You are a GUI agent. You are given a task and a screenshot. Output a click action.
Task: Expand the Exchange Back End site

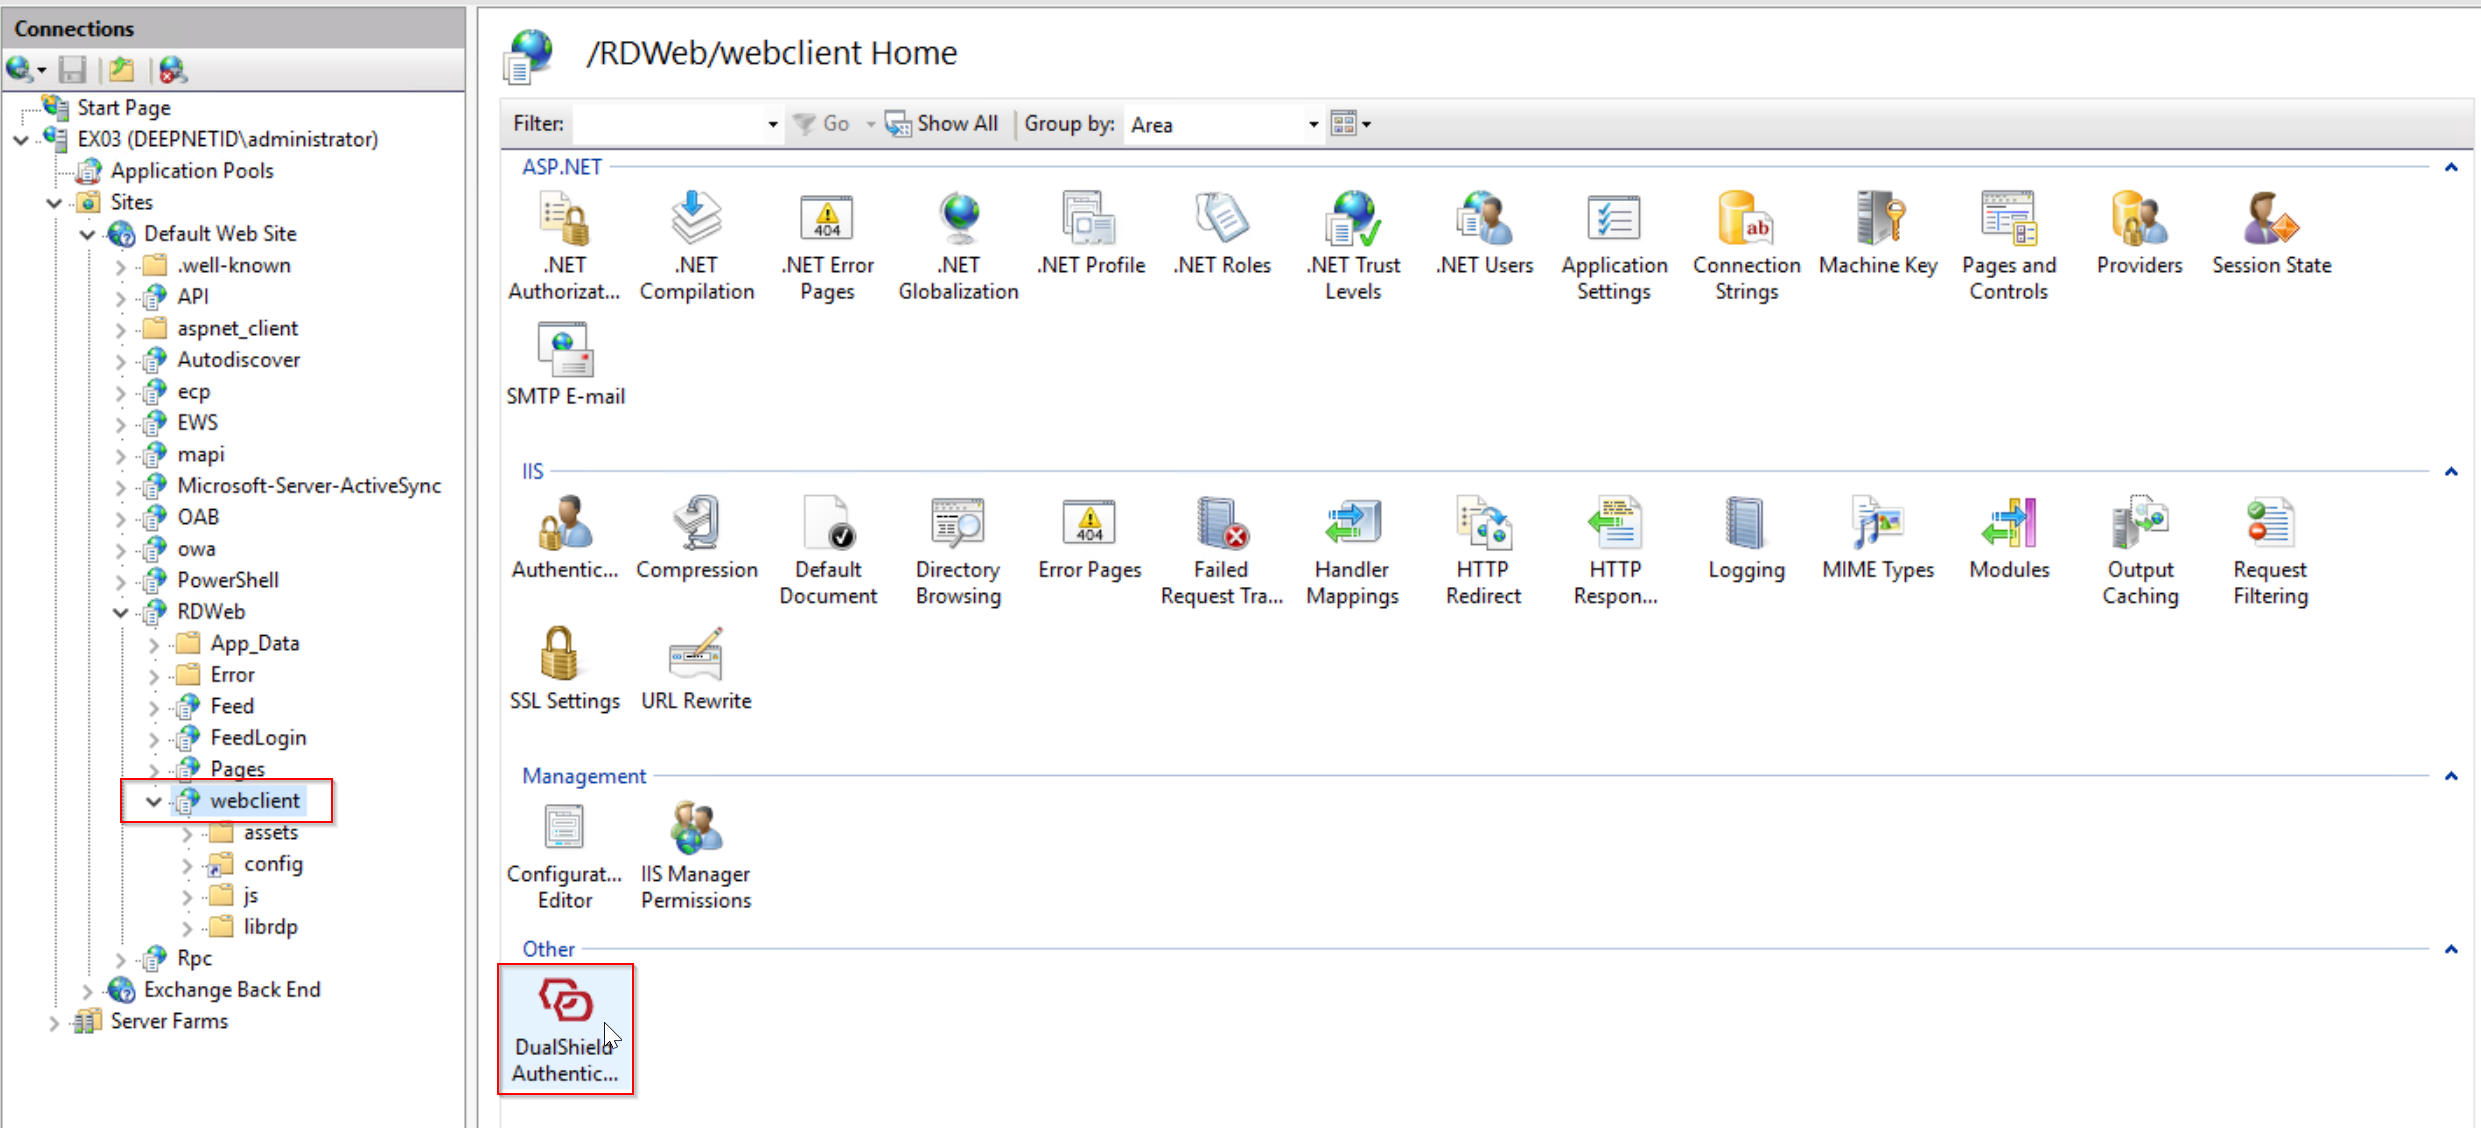click(87, 991)
